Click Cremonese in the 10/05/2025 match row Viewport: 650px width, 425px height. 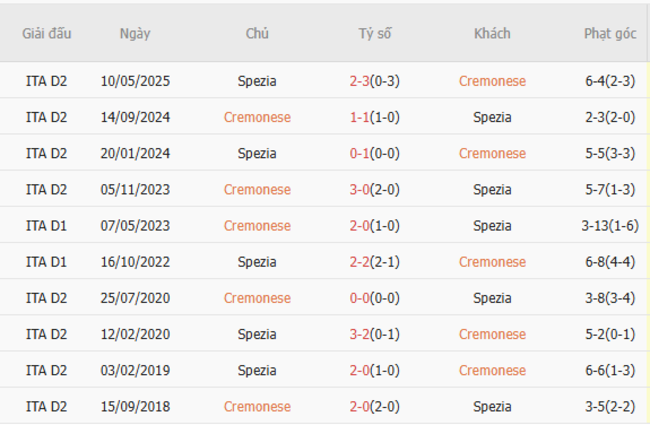tap(492, 81)
